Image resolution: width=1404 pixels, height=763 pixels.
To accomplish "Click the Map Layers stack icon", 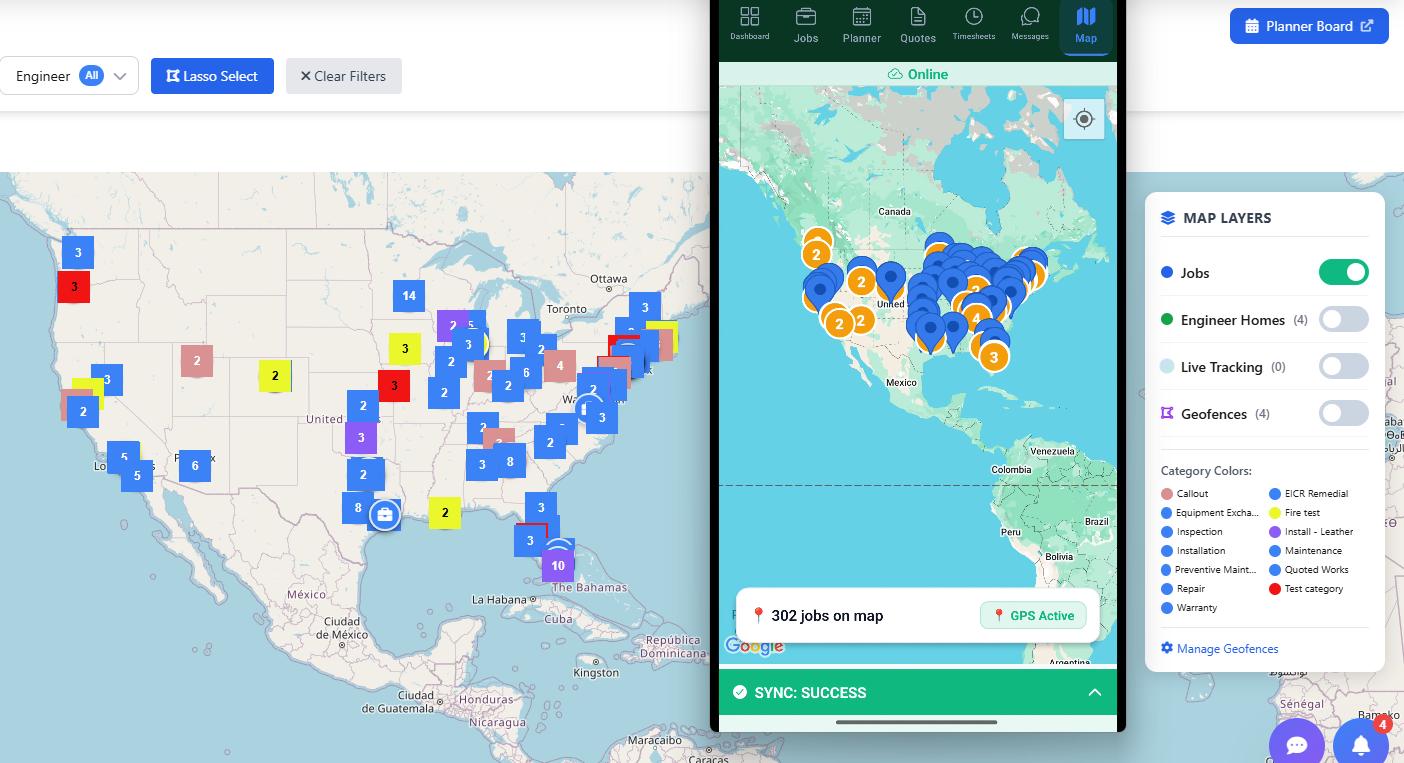I will (1168, 218).
